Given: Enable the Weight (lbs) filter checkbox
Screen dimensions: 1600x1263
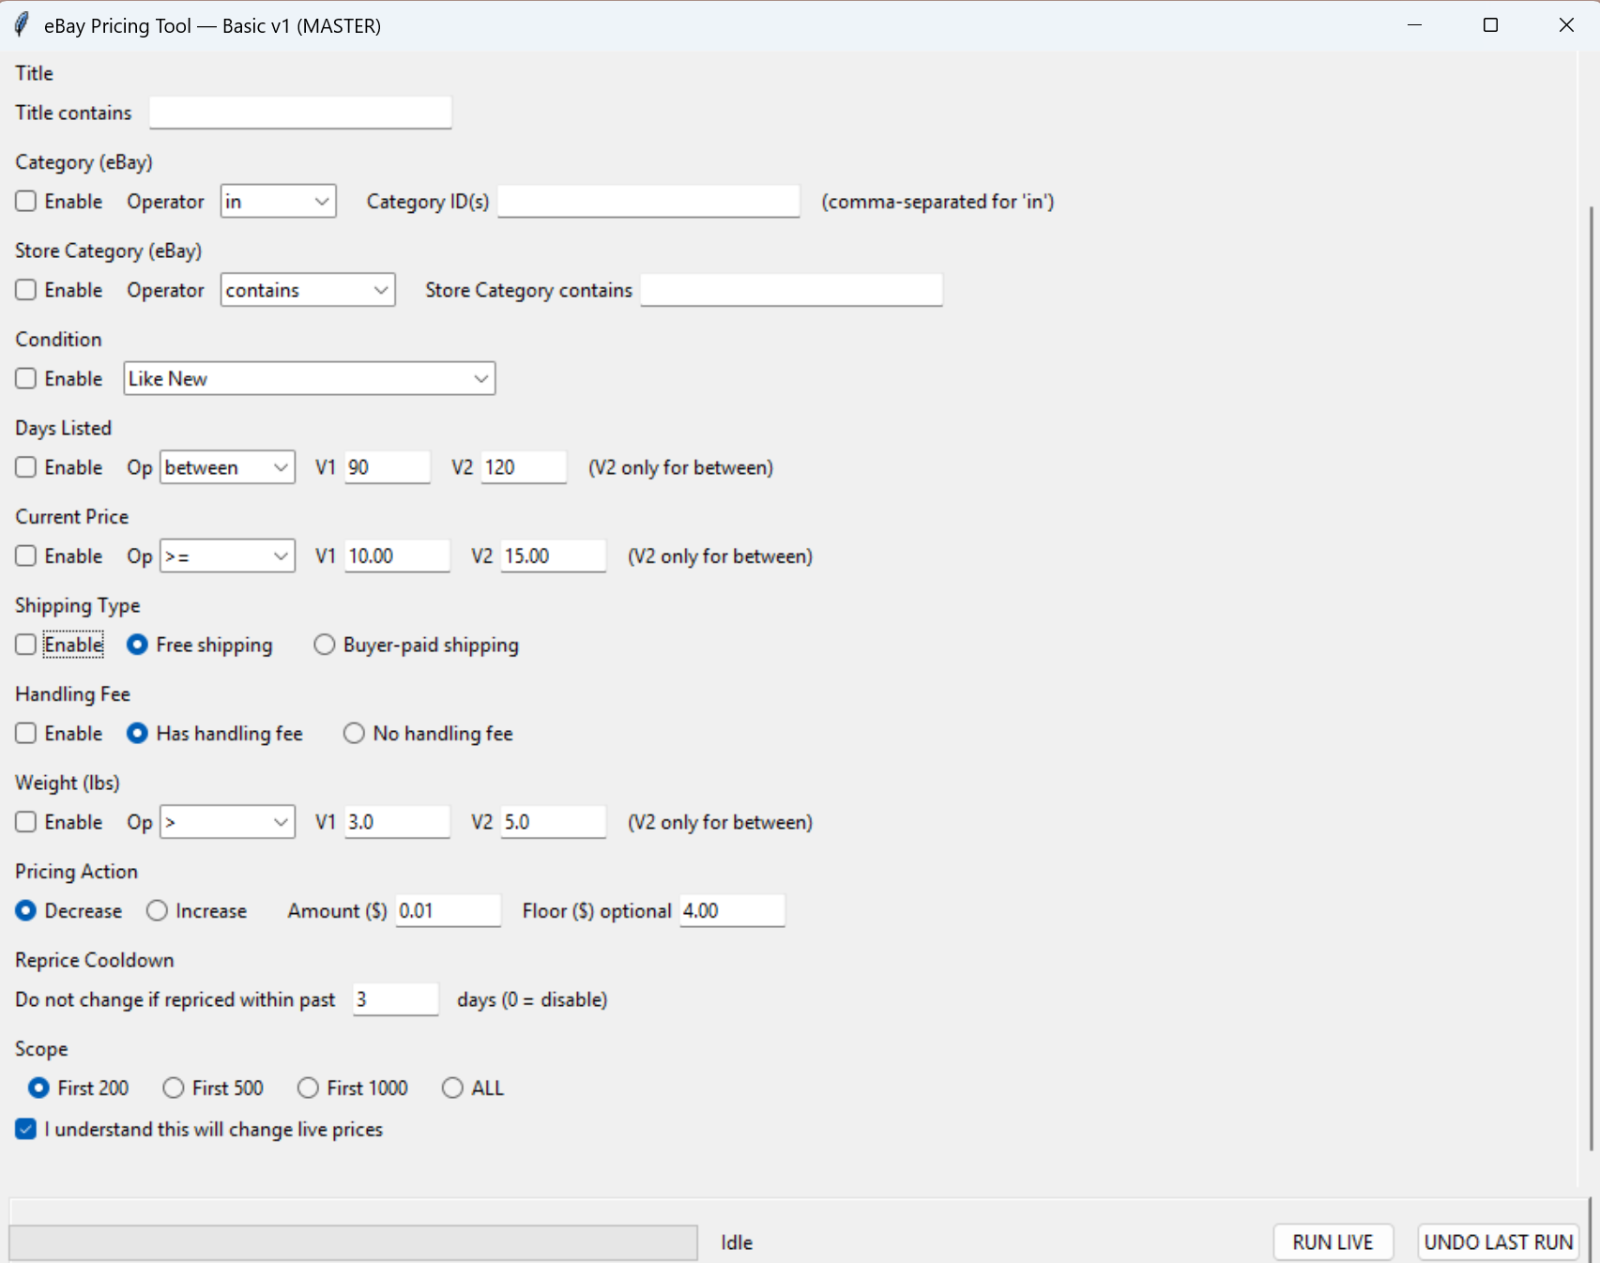Looking at the screenshot, I should tap(26, 822).
